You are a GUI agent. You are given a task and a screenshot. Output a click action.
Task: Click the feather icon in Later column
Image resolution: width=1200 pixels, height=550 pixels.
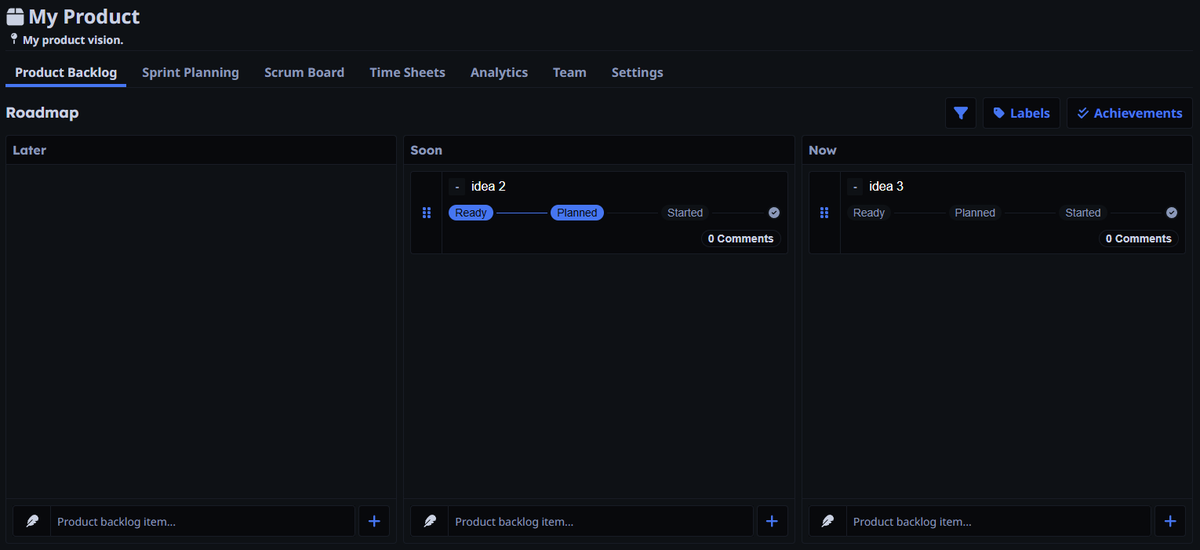32,521
